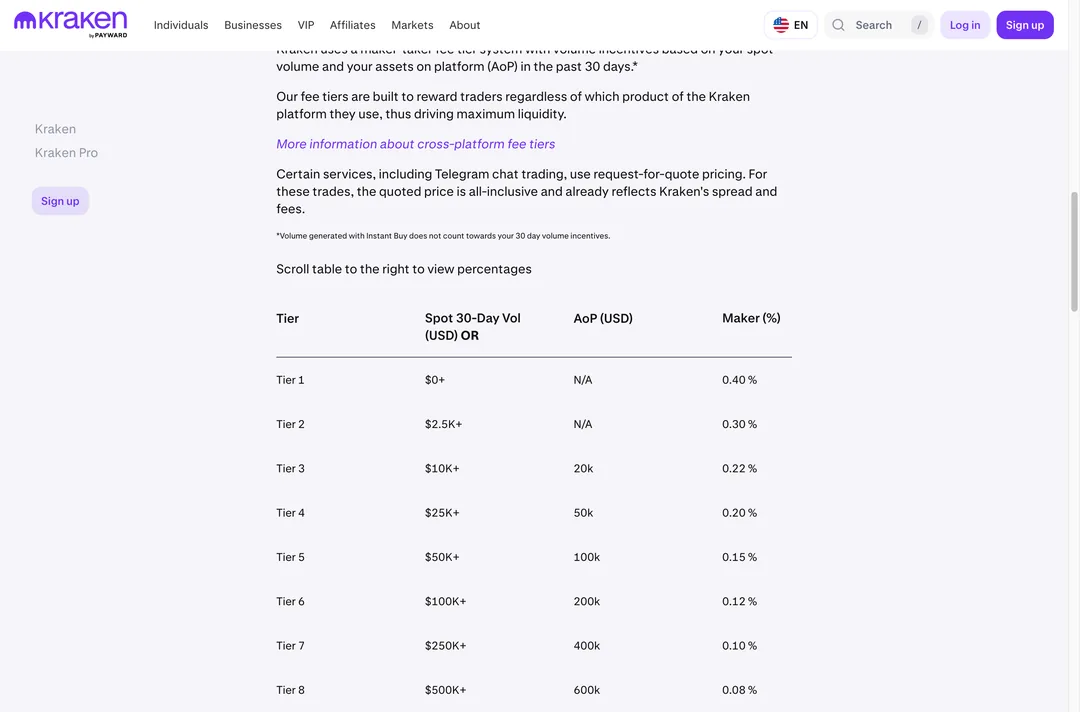The width and height of the screenshot is (1080, 712).
Task: Click the $50K+ volume cell
Action: [x=442, y=557]
